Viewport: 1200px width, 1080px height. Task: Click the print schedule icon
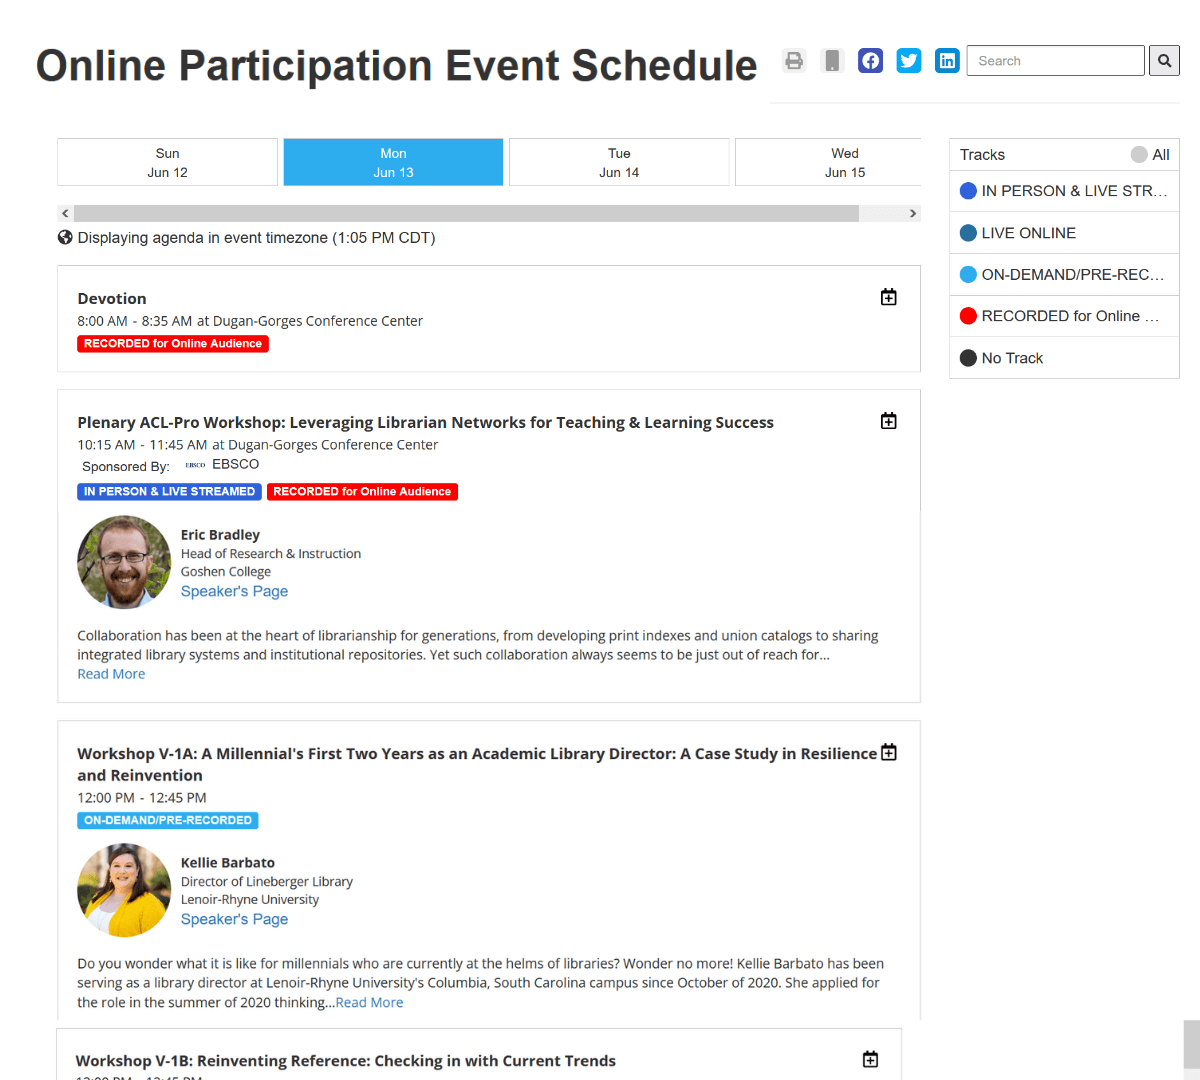coord(794,61)
